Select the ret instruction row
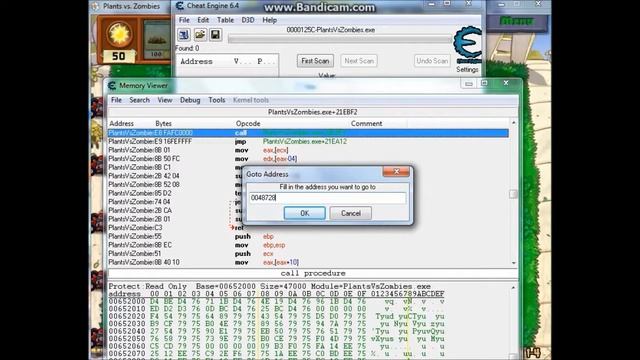This screenshot has width=640, height=360. (x=308, y=228)
